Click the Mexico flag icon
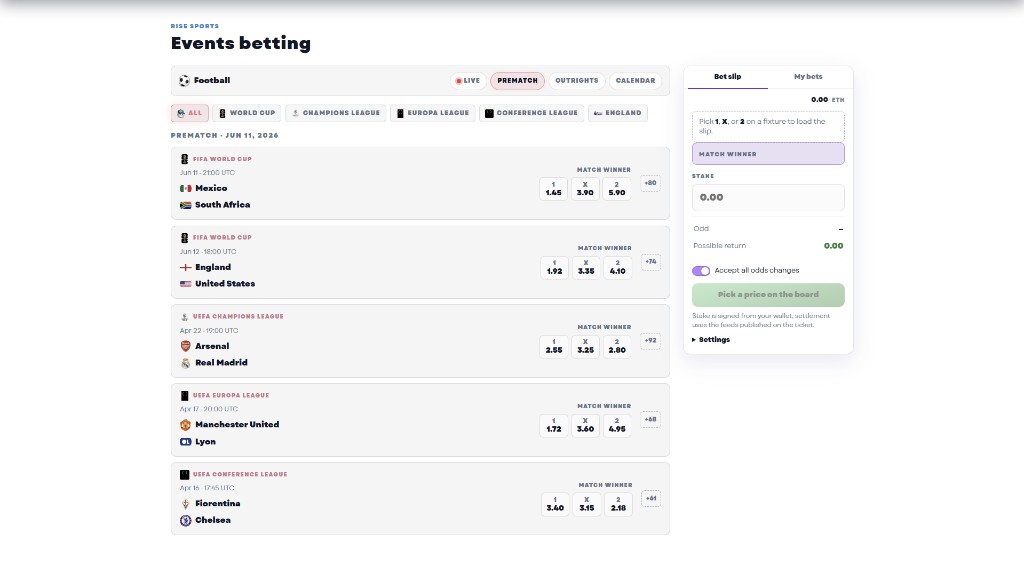 (185, 188)
